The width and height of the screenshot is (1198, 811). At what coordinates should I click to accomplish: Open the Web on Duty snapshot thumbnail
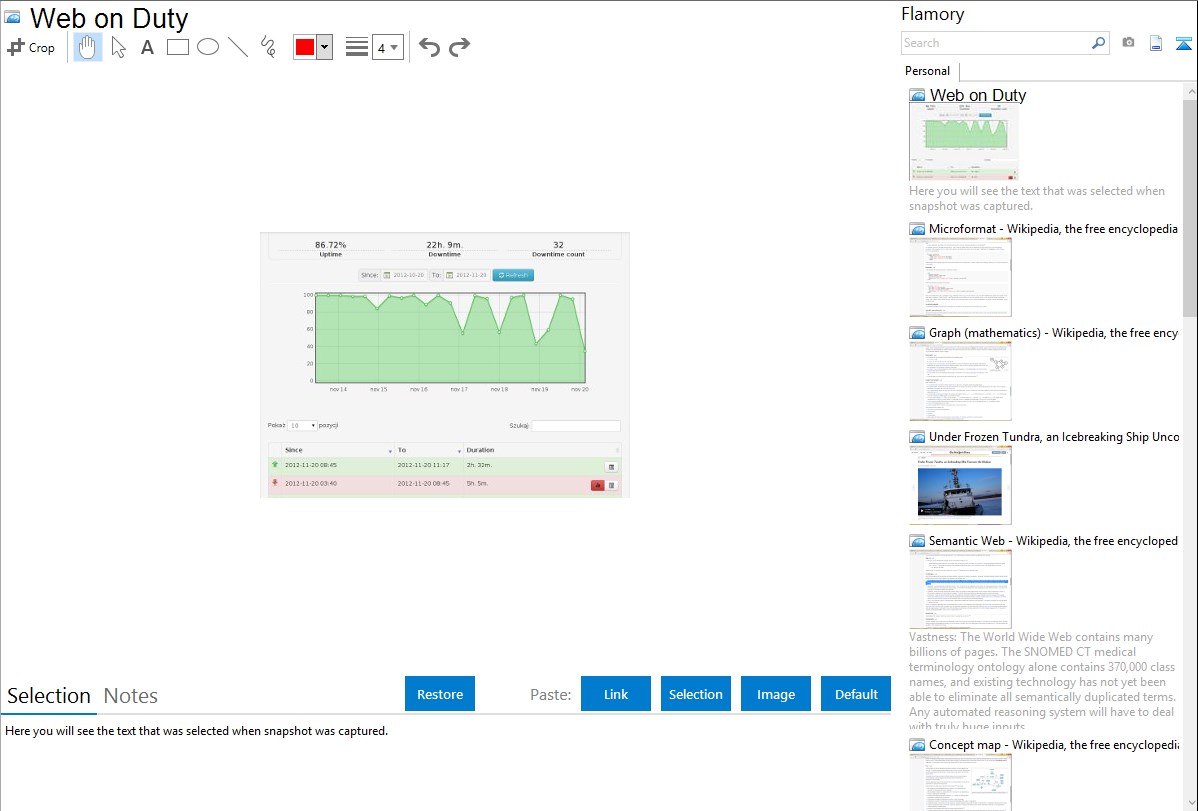[x=963, y=142]
